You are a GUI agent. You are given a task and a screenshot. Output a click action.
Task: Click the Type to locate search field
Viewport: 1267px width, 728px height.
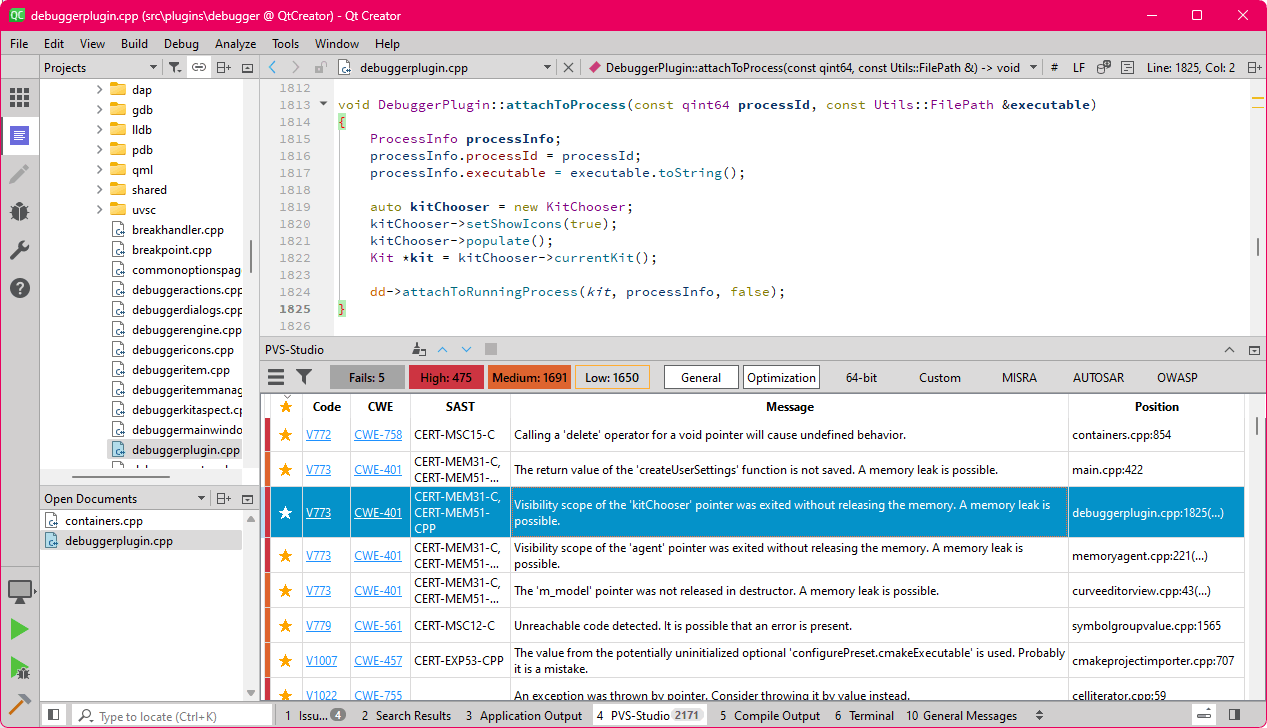170,715
